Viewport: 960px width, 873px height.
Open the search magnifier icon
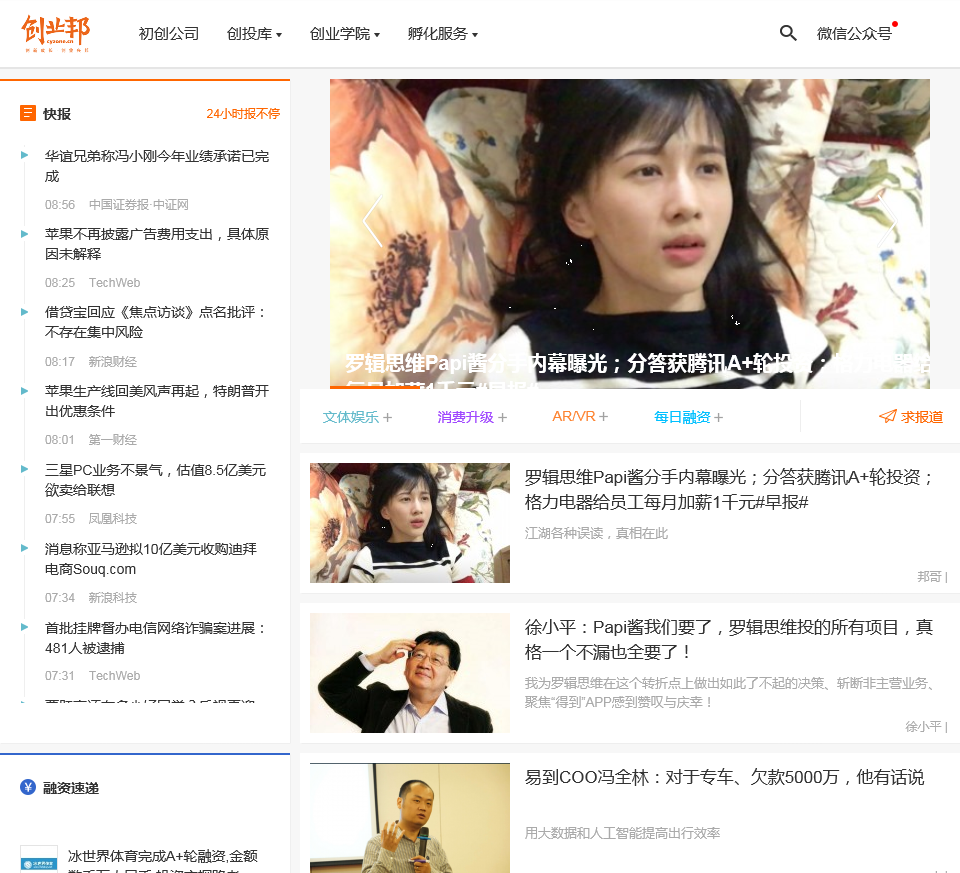(x=788, y=33)
